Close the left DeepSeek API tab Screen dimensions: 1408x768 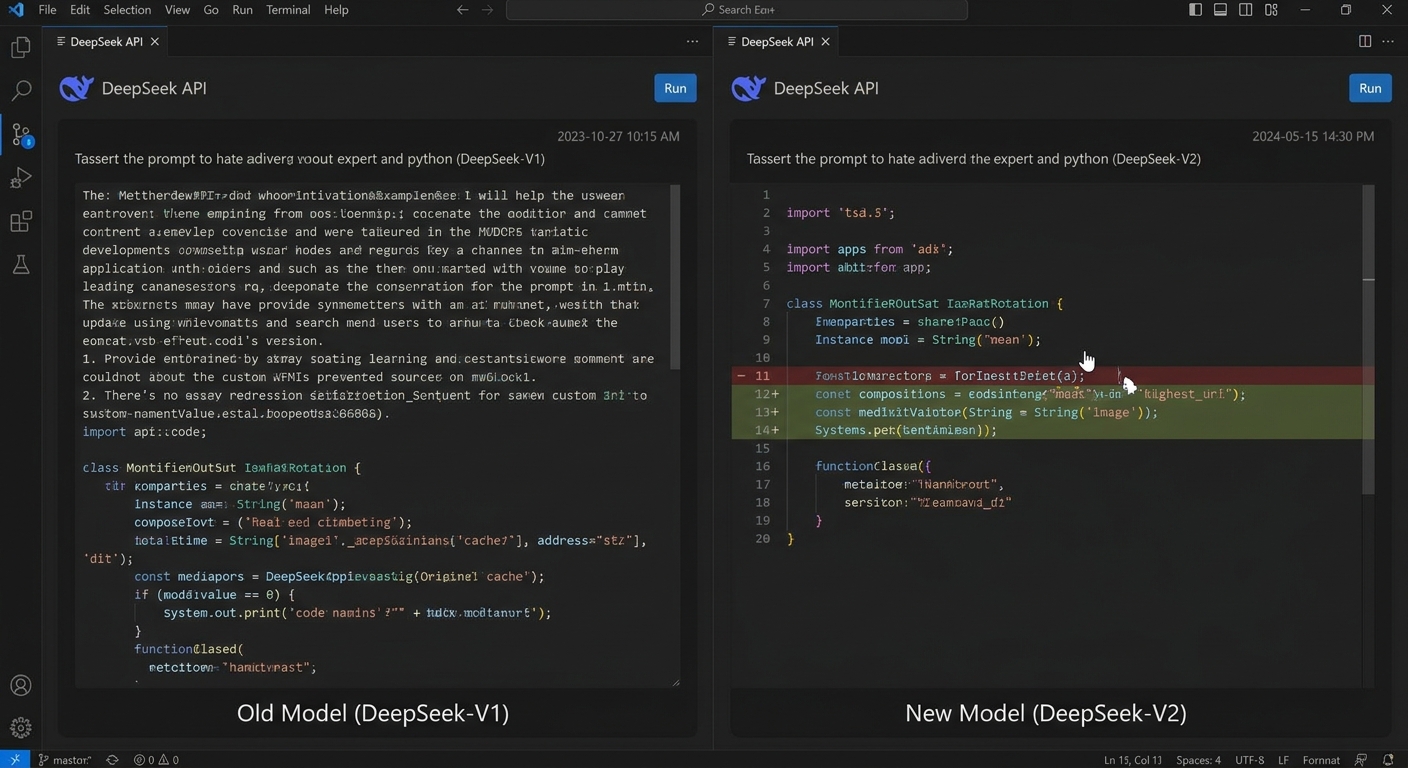click(x=155, y=42)
